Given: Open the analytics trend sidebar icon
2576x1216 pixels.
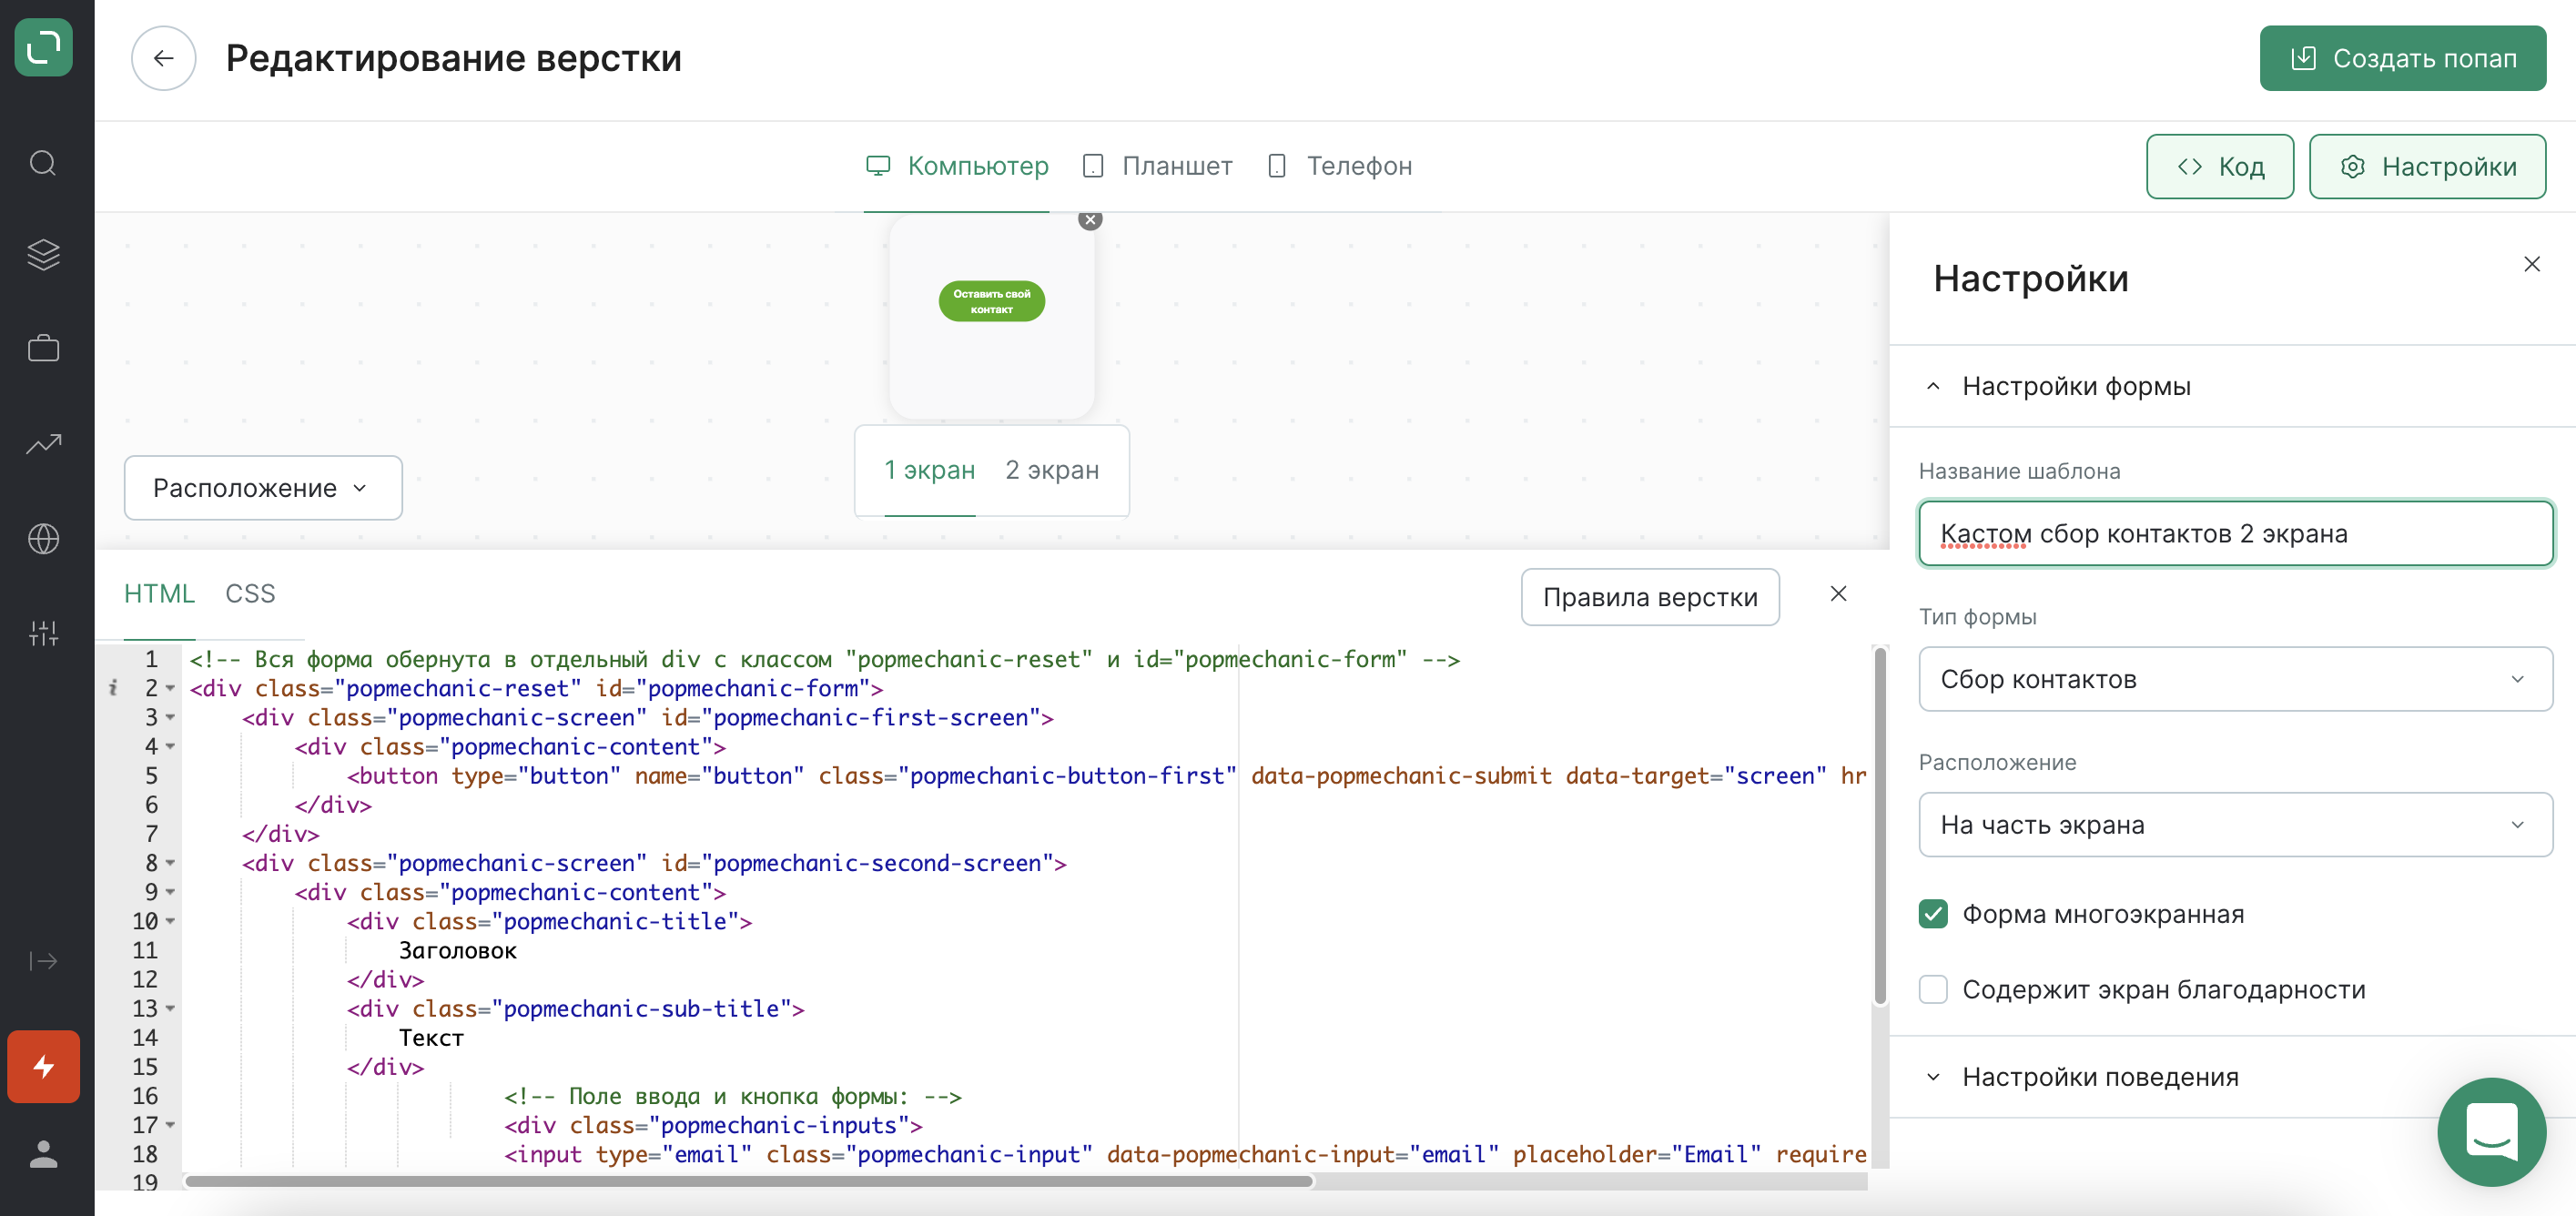Looking at the screenshot, I should (x=43, y=443).
